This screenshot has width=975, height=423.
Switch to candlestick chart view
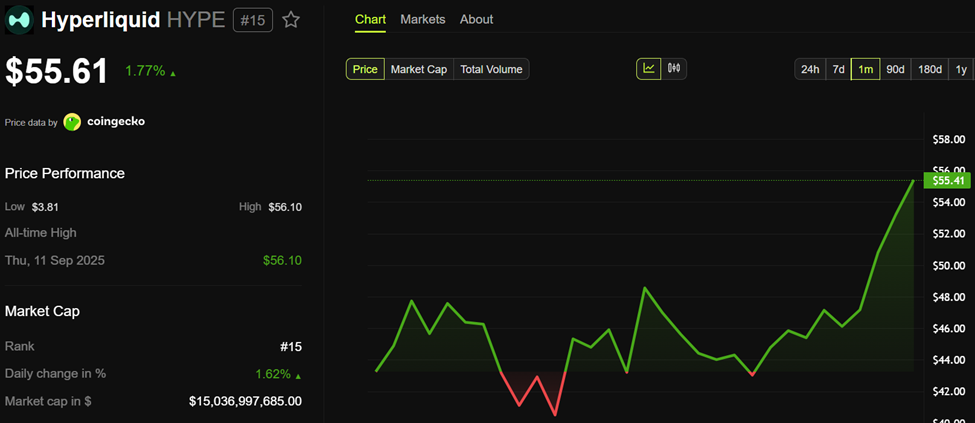674,68
